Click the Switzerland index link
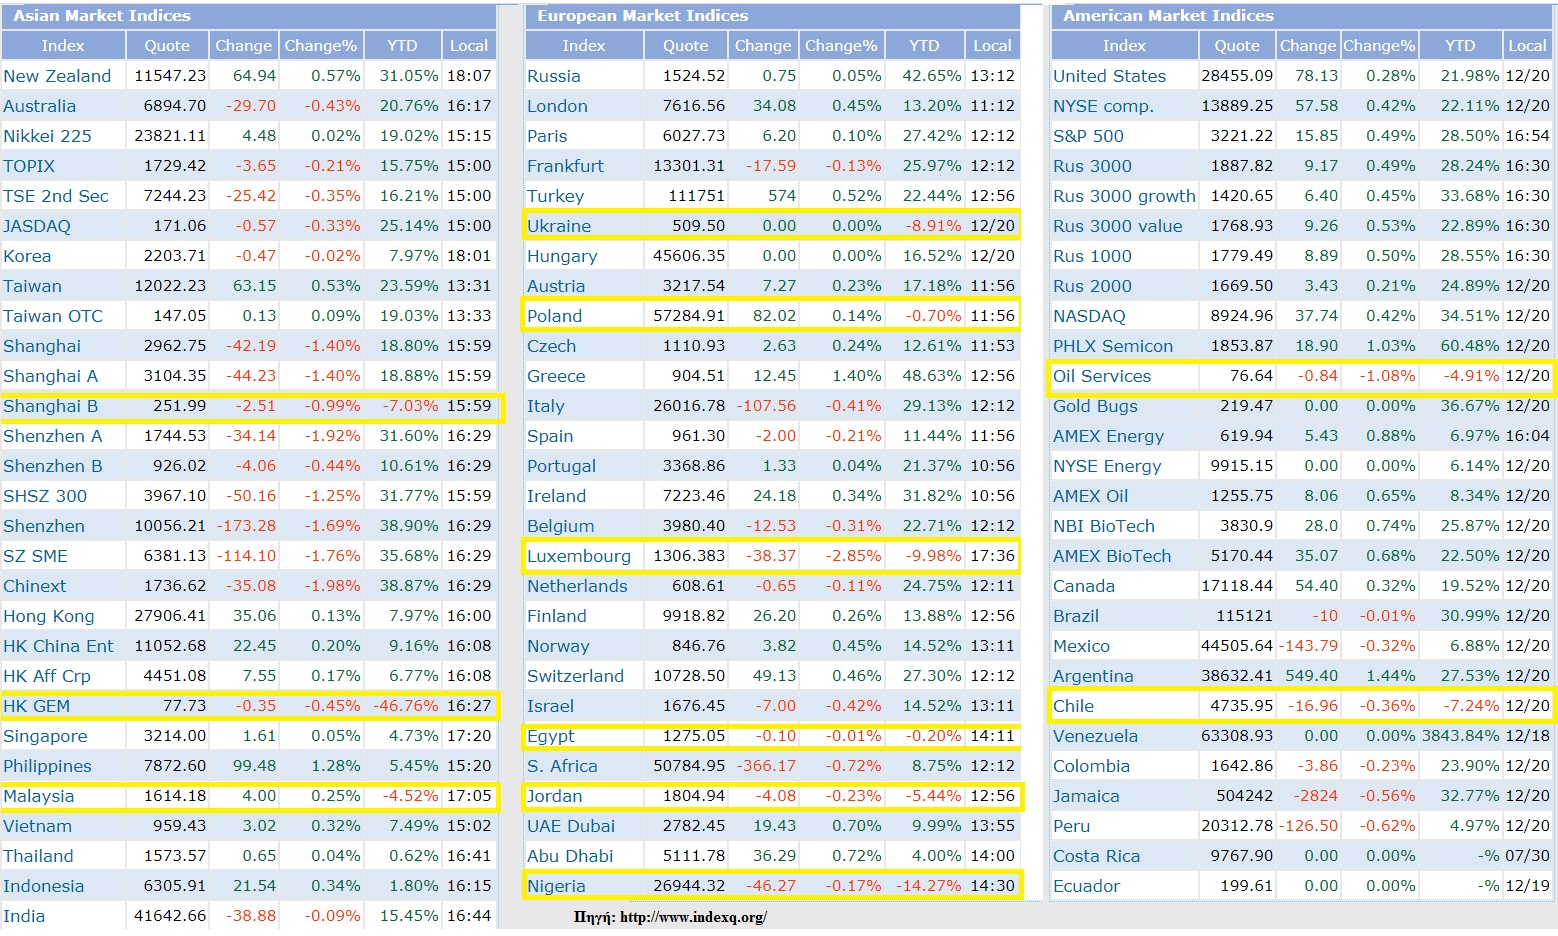 tap(575, 676)
